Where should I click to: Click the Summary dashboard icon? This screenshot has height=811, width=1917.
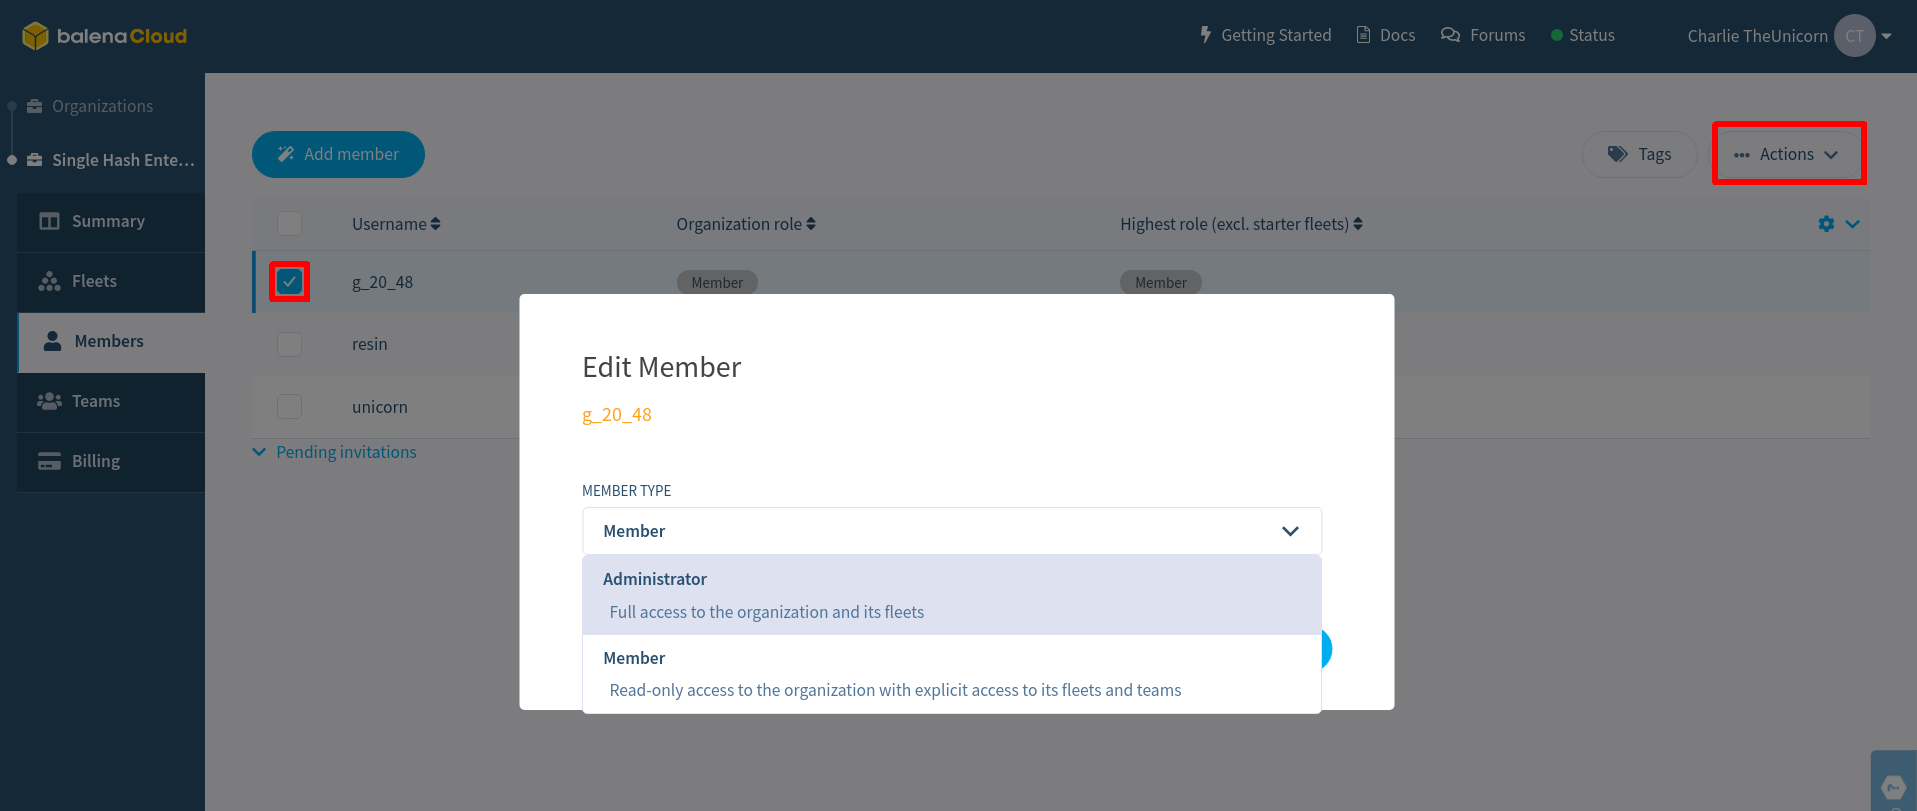coord(48,221)
